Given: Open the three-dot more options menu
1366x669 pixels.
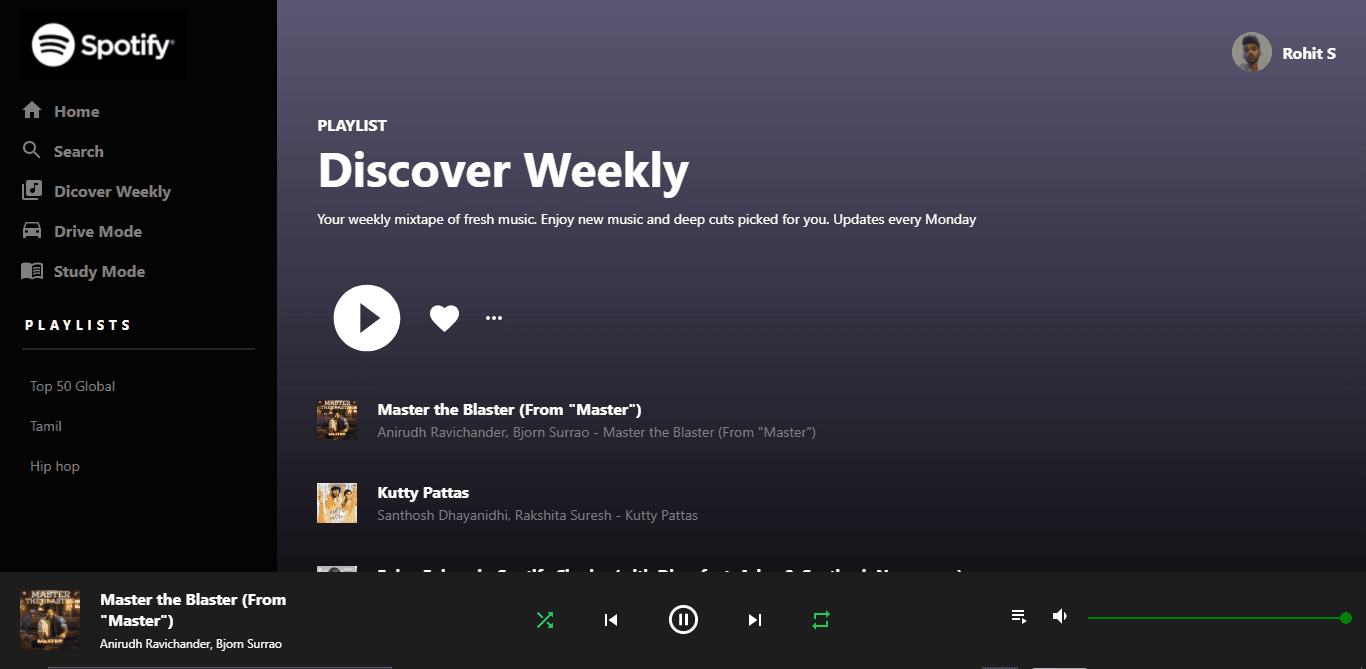Looking at the screenshot, I should 494,318.
